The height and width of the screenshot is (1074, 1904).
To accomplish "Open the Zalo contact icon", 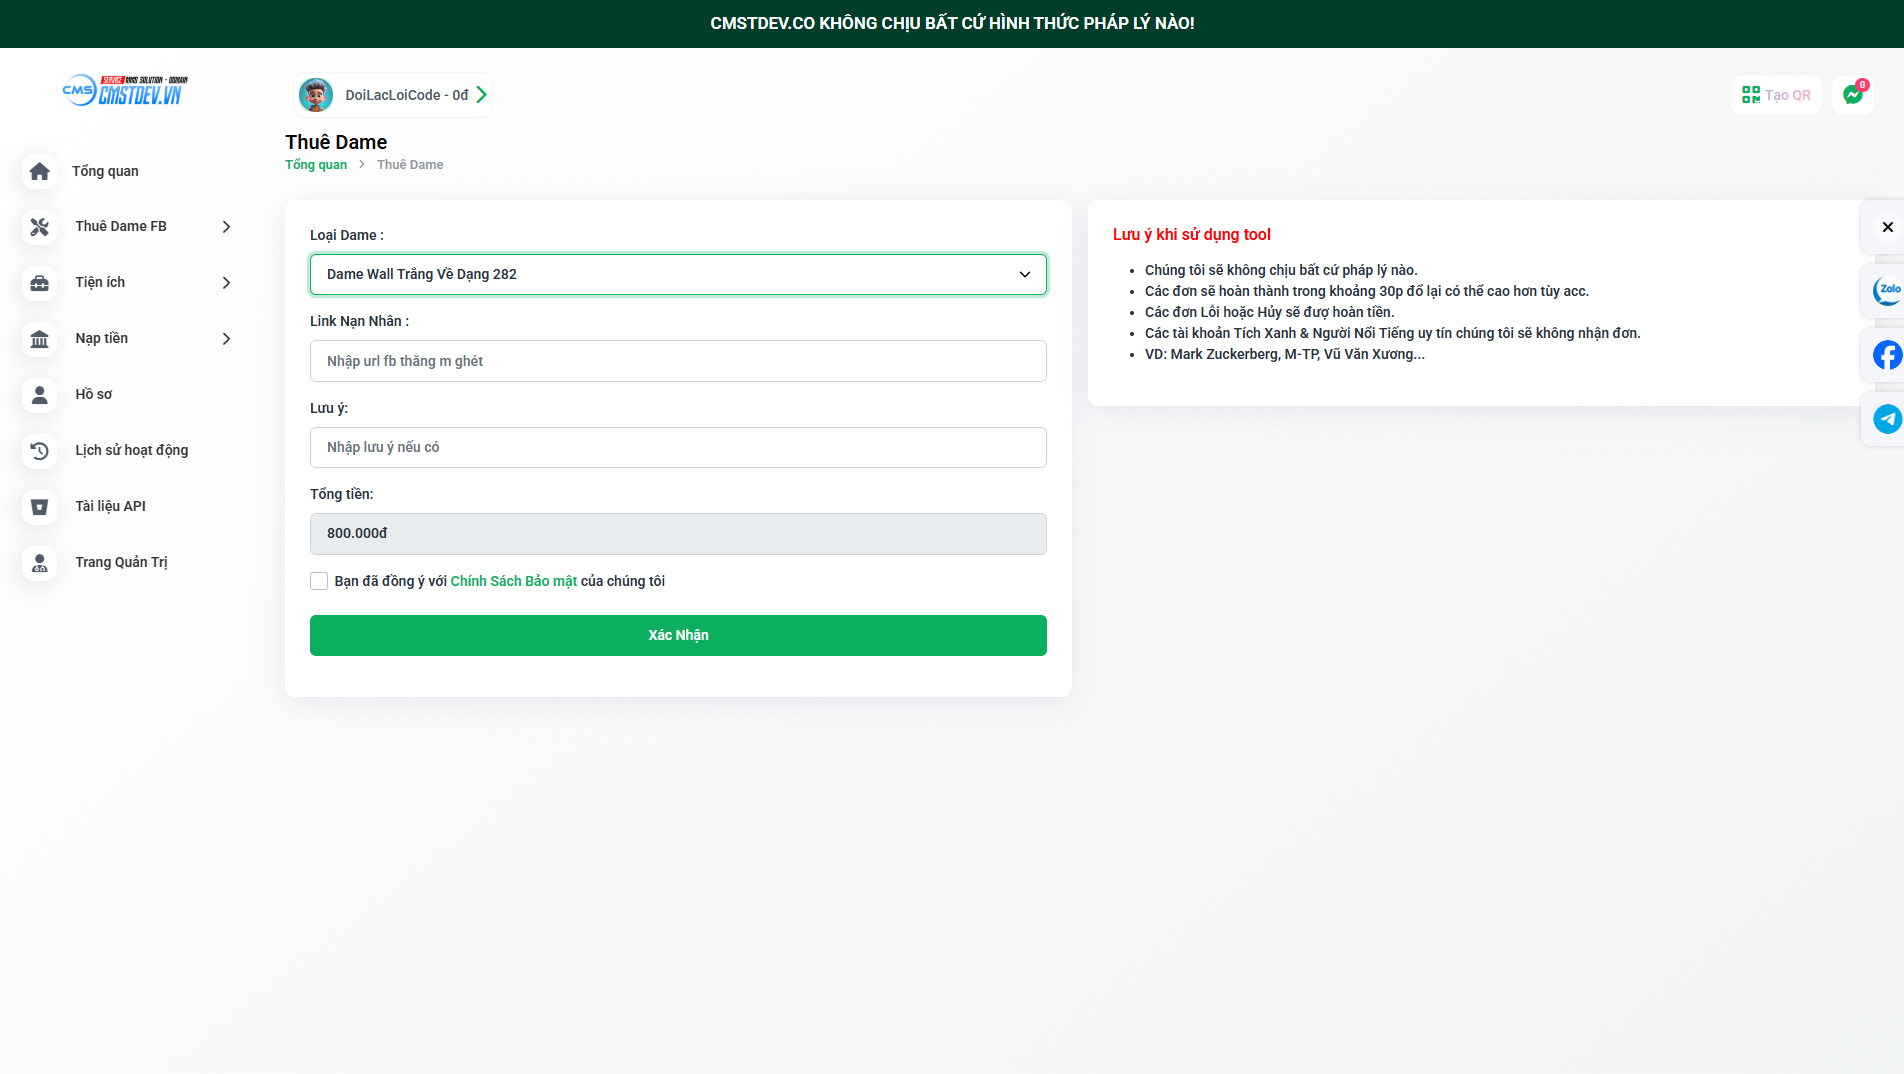I will 1886,291.
